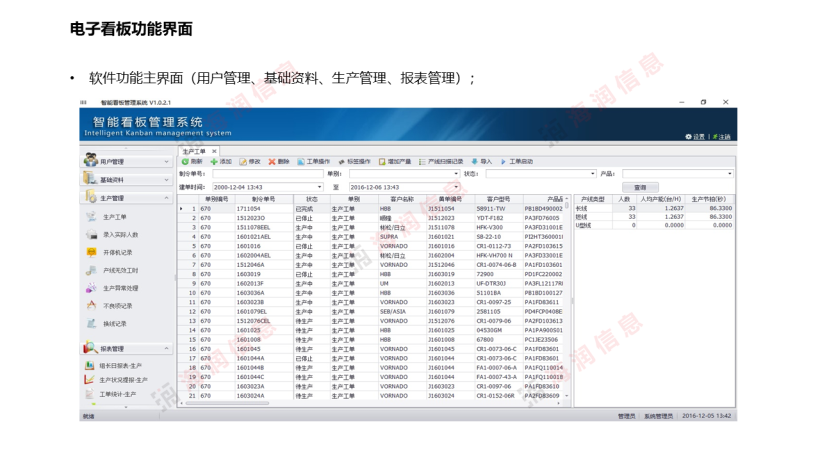Image resolution: width=820 pixels, height=461 pixels.
Task: Open 录入实际人数 sidebar item
Action: click(x=120, y=235)
